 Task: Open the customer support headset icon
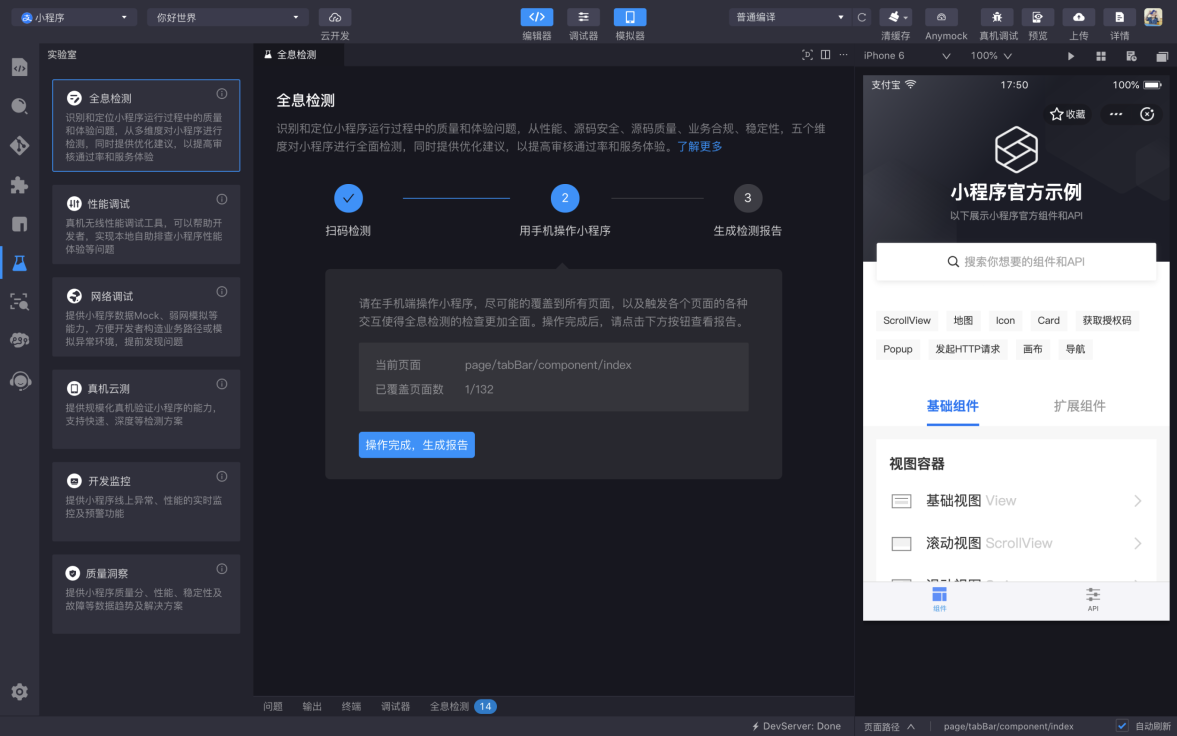point(20,381)
